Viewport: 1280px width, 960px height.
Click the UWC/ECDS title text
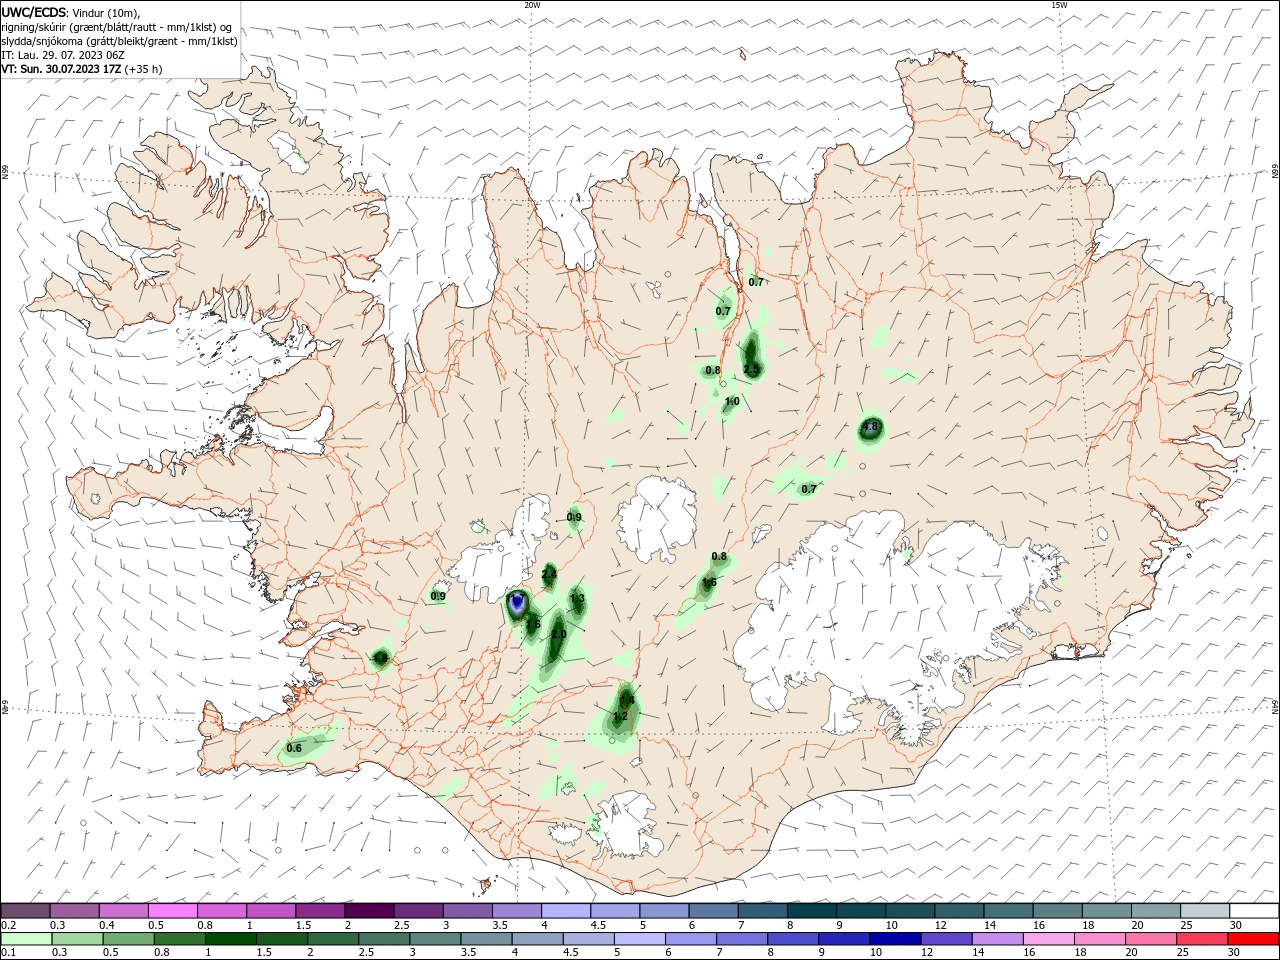click(35, 12)
